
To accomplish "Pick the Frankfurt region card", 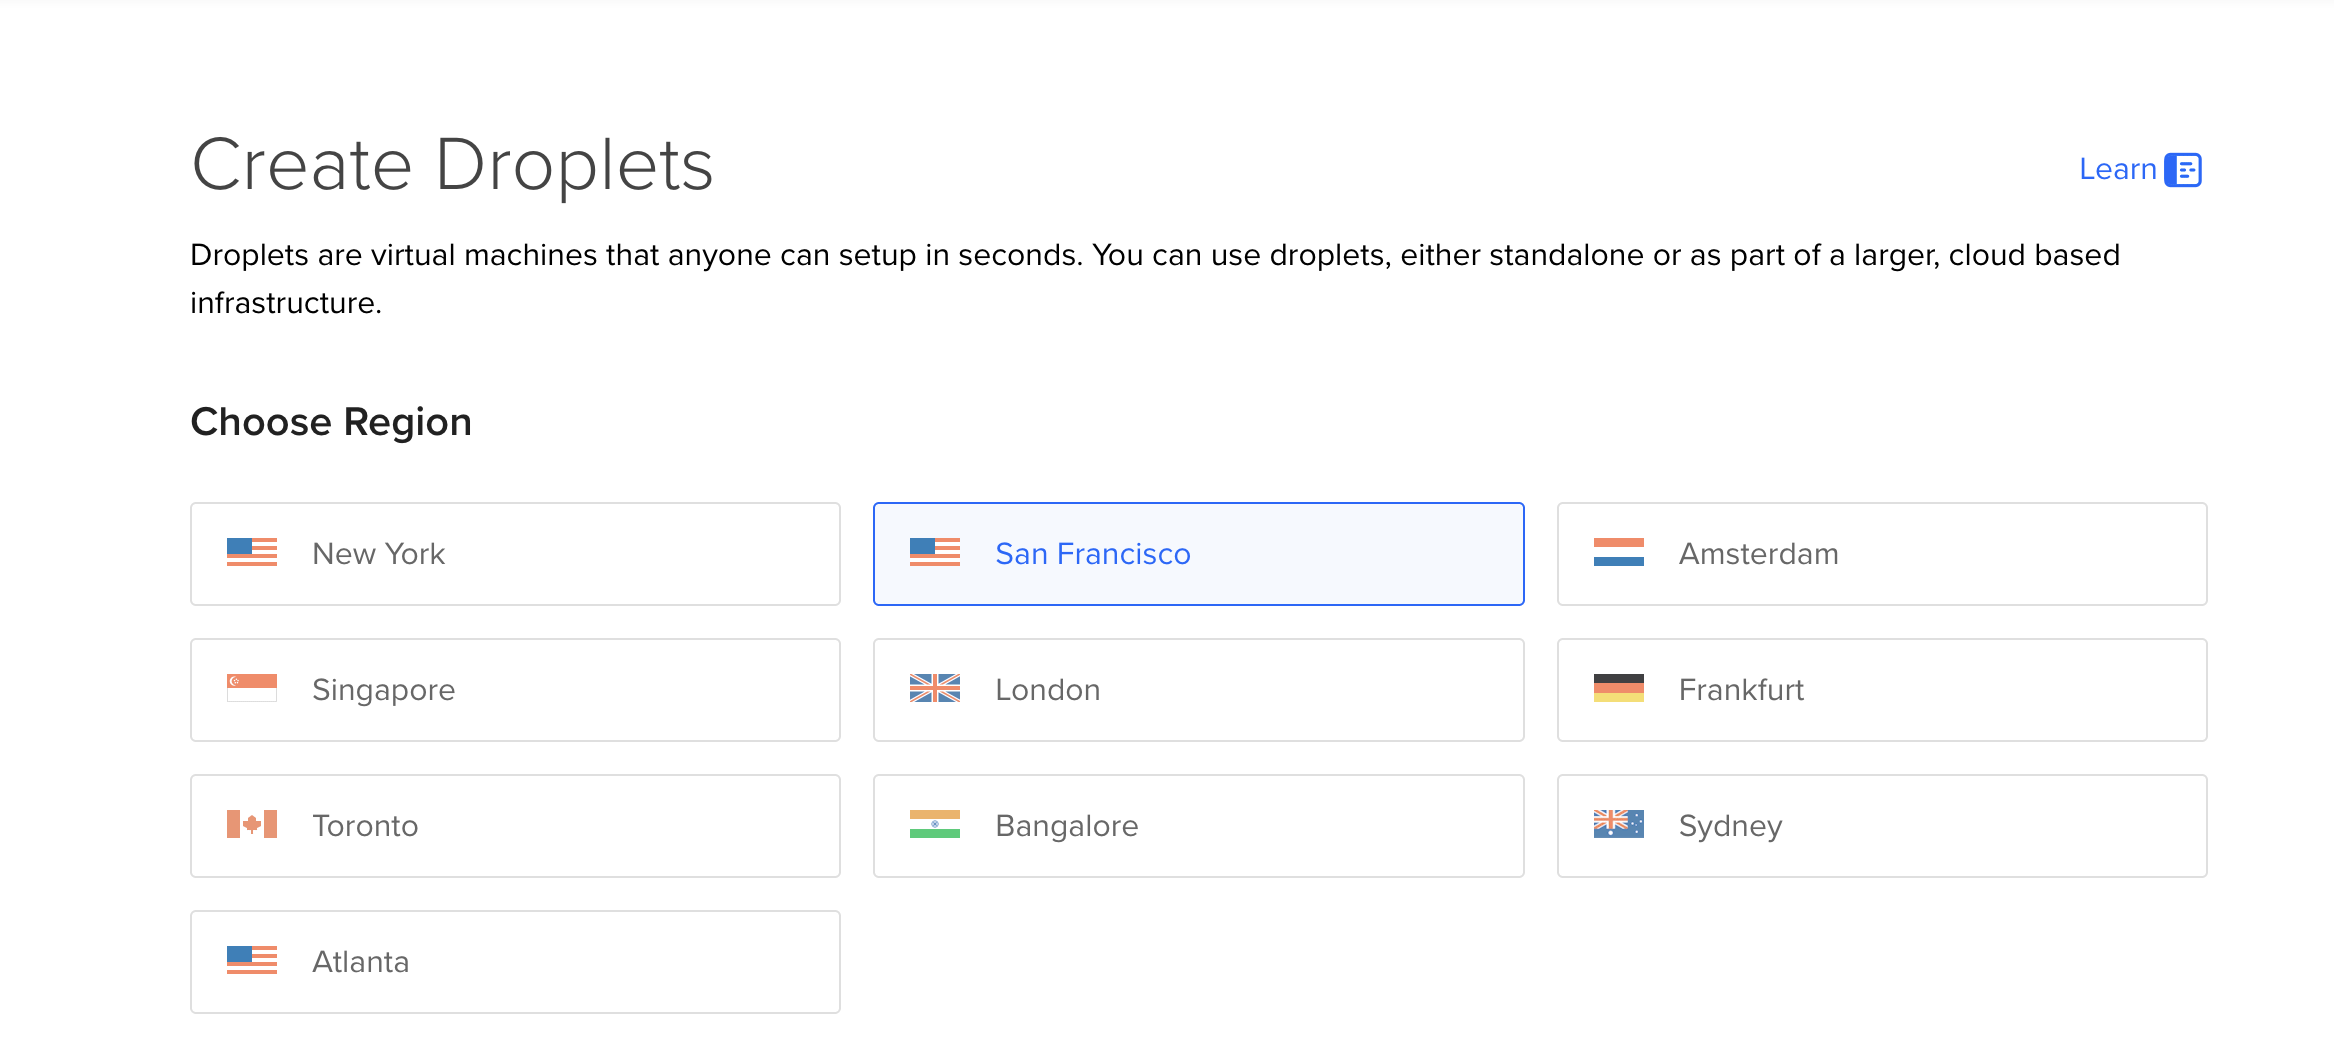I will (1882, 690).
